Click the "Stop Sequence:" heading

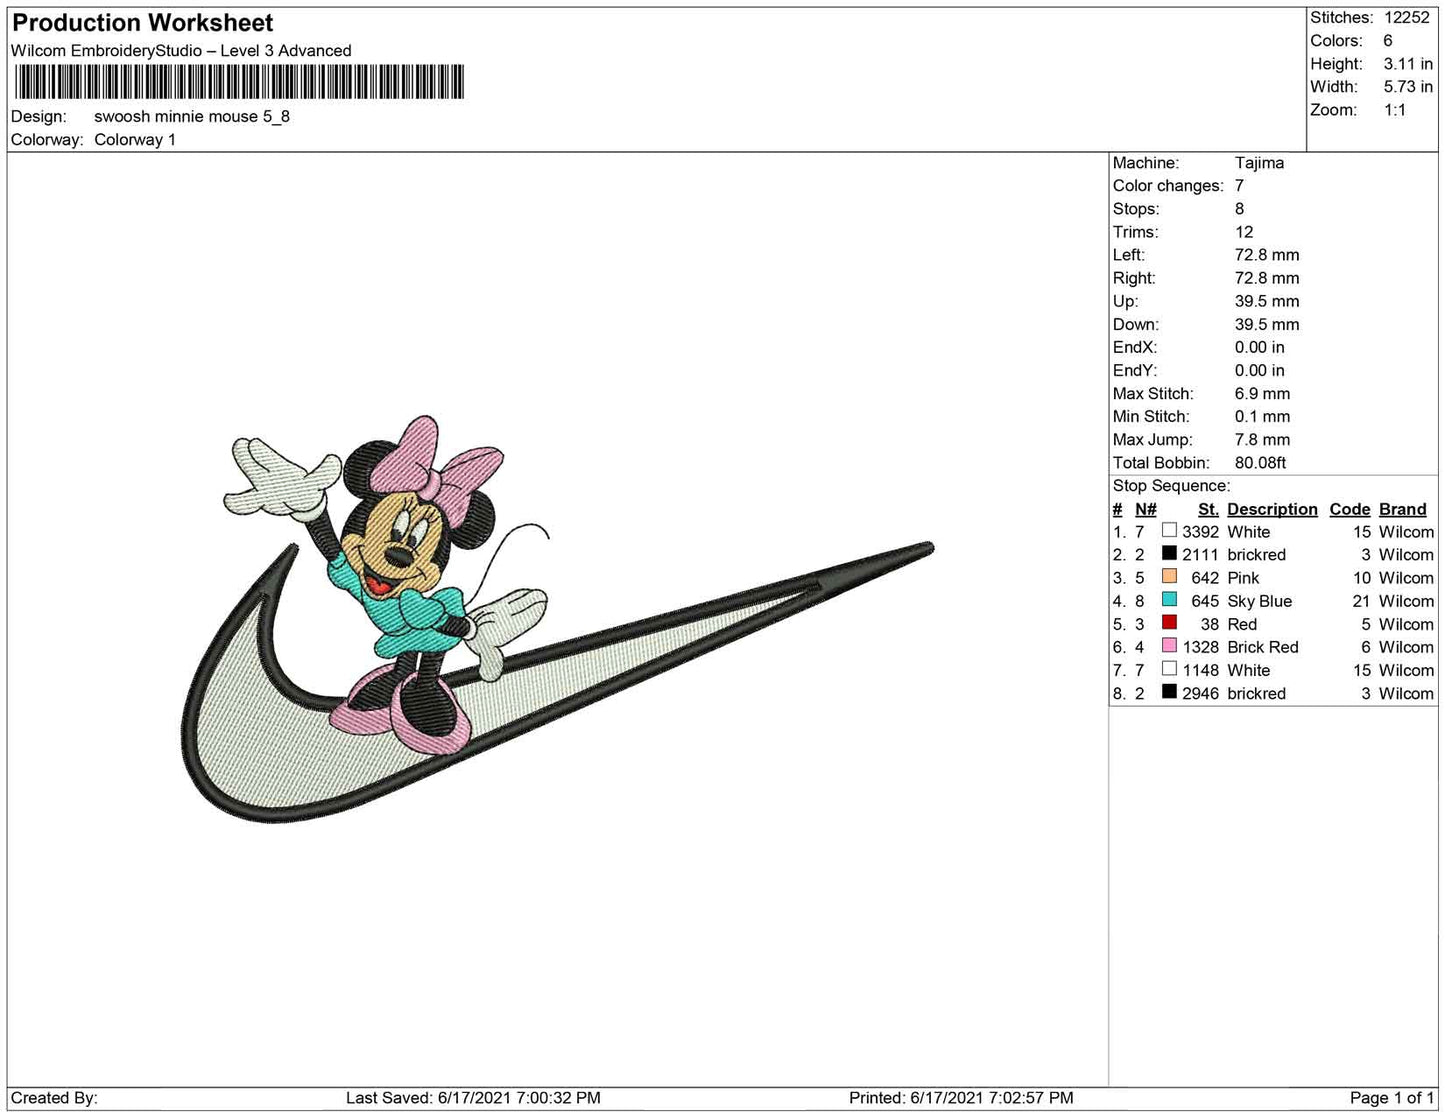click(1172, 485)
